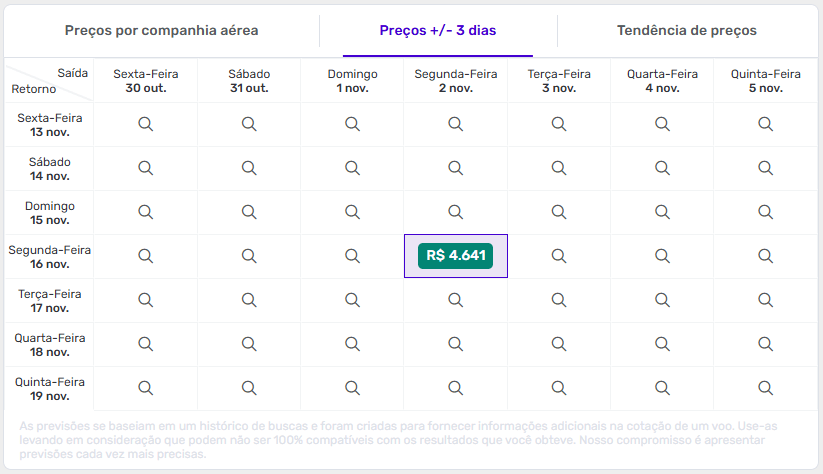Click magnifier for 1 nov. departure, 18 nov. return
This screenshot has width=823, height=474.
tap(352, 344)
